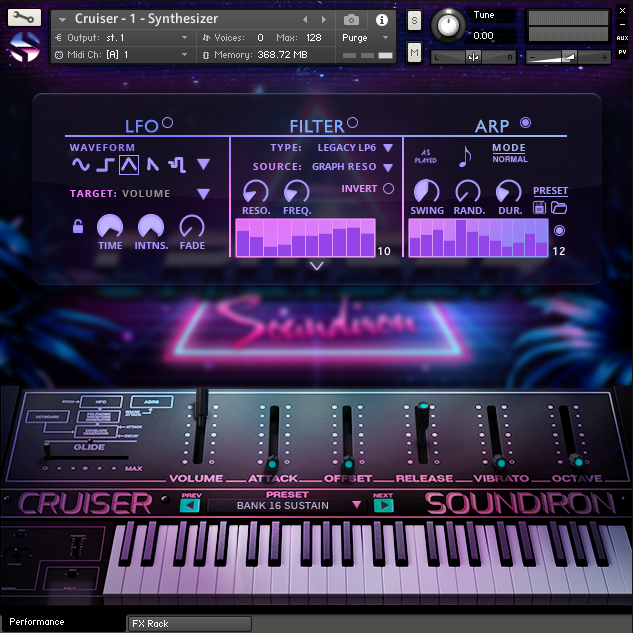Image resolution: width=633 pixels, height=633 pixels.
Task: Open the LFO TARGET dropdown arrow
Action: [x=203, y=194]
